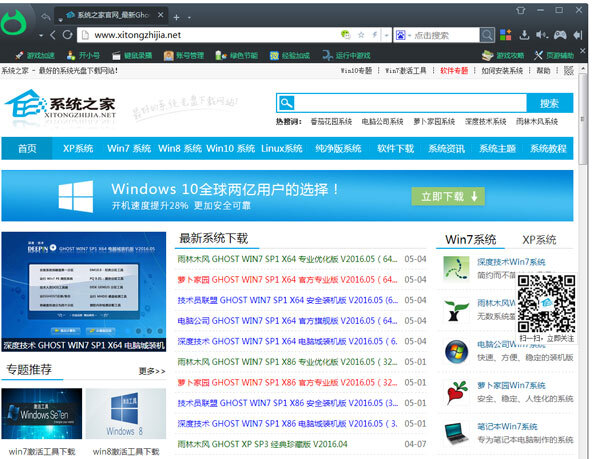Open the colorful apps grid icon
Image resolution: width=592 pixels, height=459 pixels.
pyautogui.click(x=506, y=35)
